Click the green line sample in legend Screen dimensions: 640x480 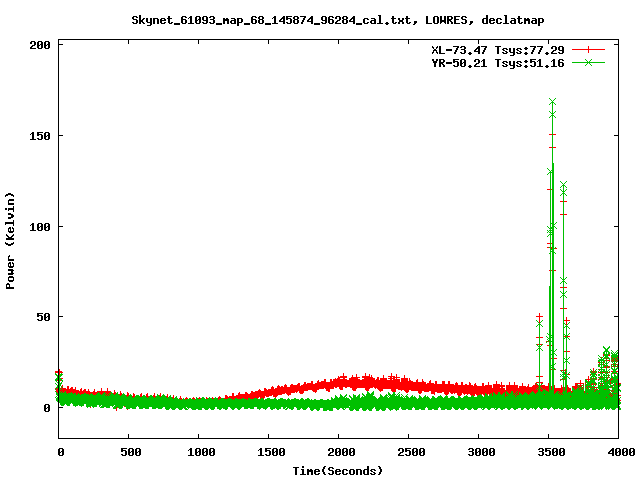click(x=589, y=62)
